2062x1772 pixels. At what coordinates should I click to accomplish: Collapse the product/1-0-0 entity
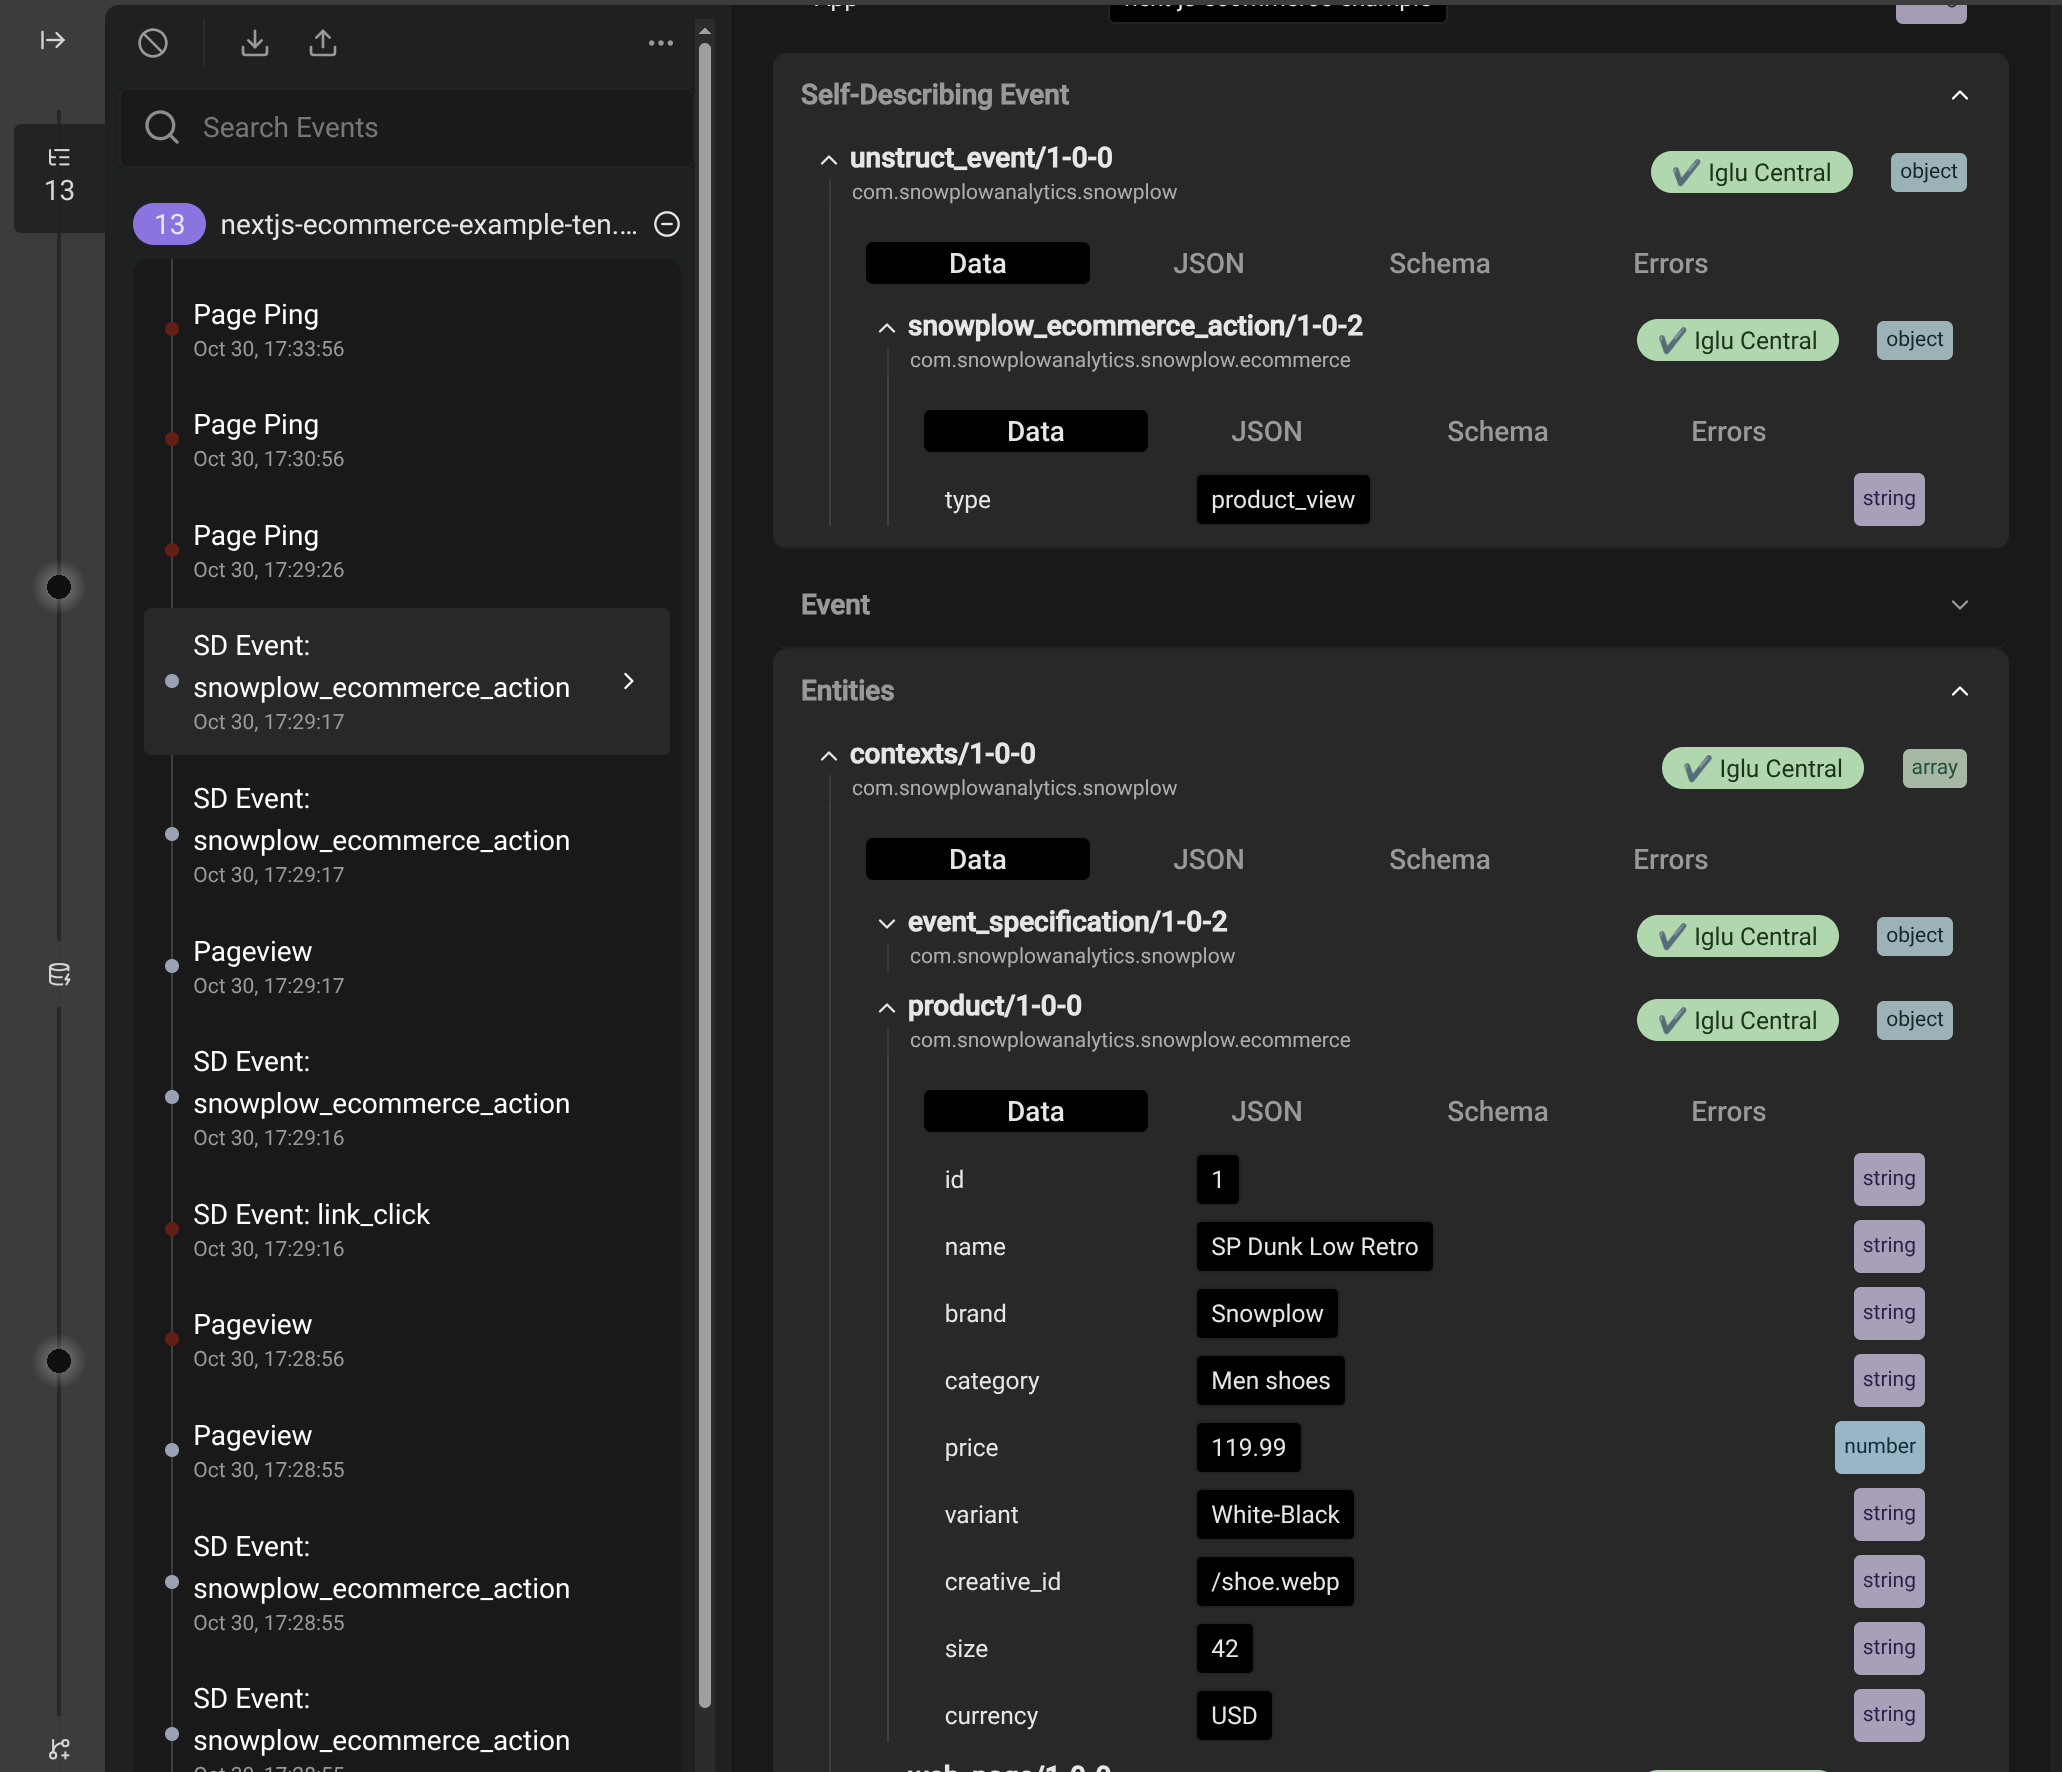coord(886,1007)
